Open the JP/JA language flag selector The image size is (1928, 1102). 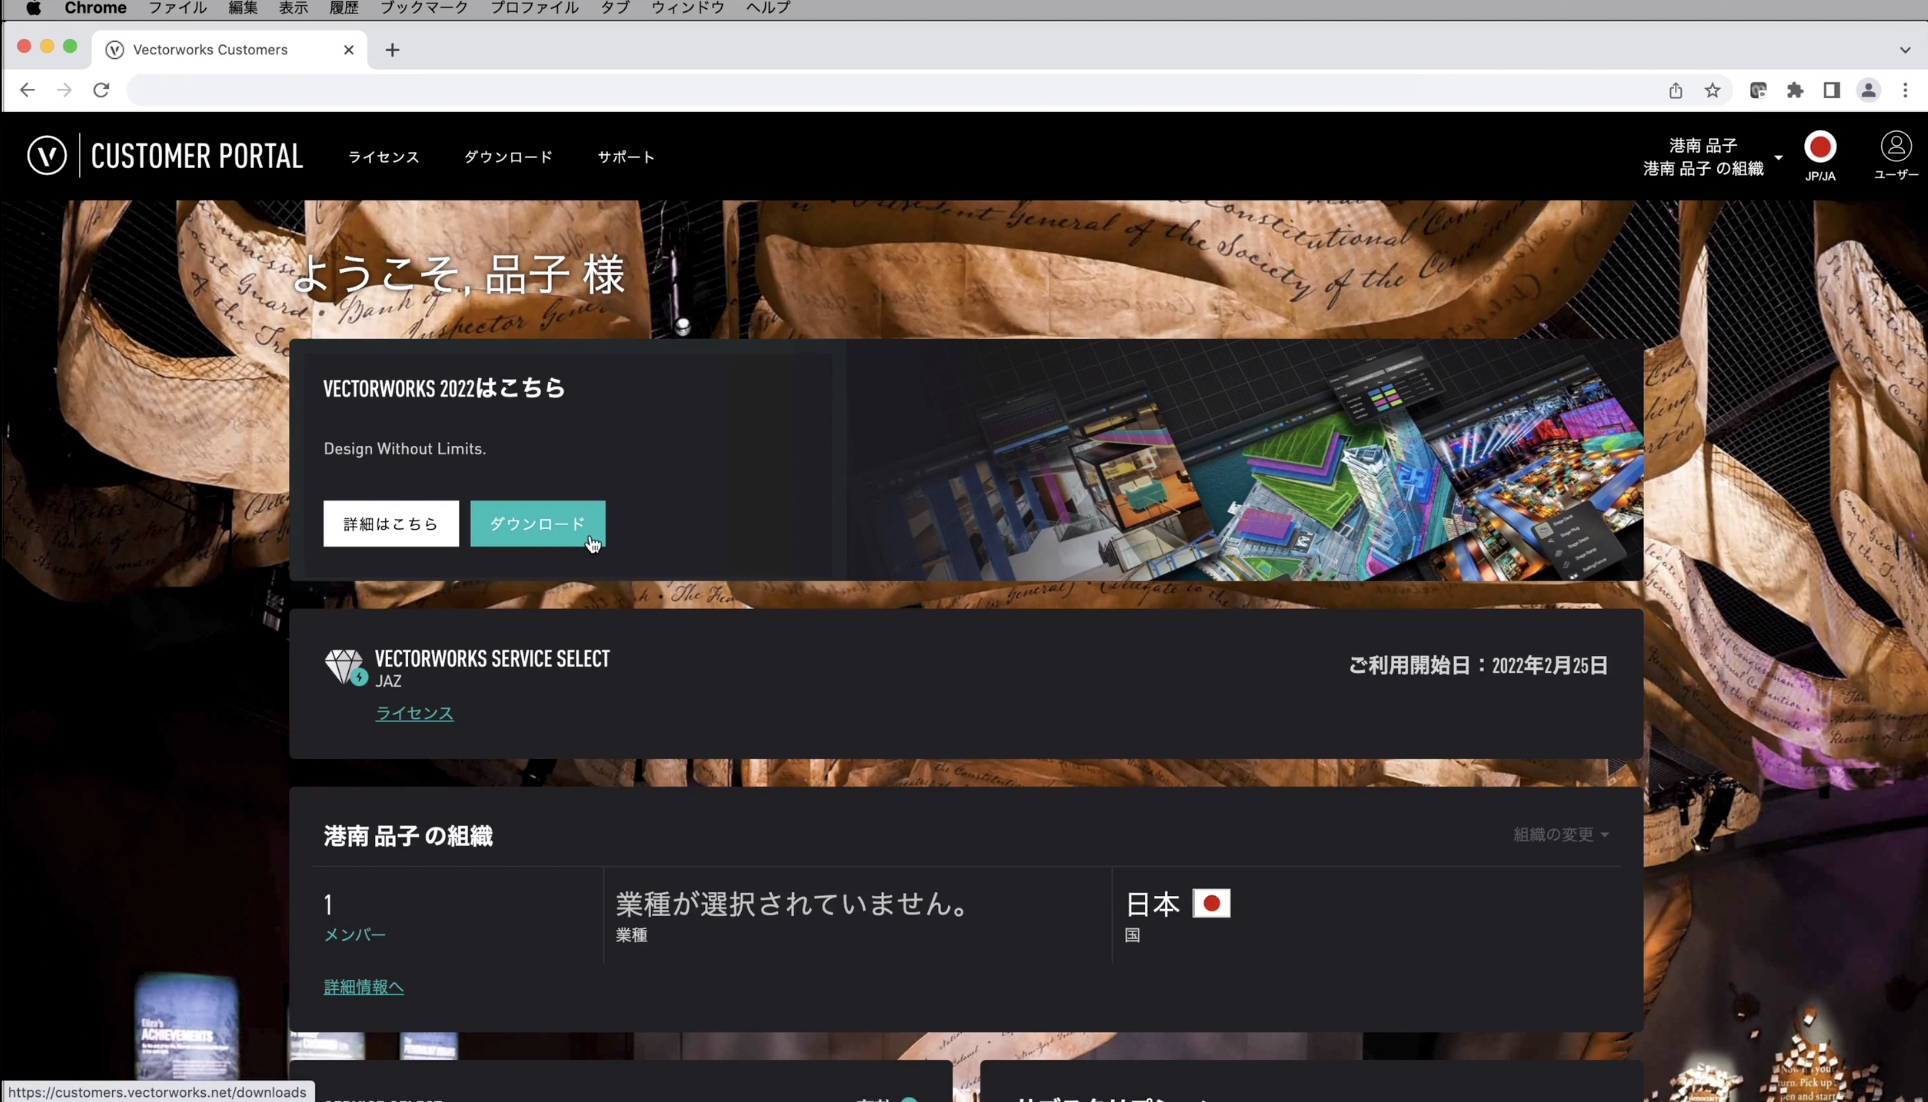[1820, 156]
